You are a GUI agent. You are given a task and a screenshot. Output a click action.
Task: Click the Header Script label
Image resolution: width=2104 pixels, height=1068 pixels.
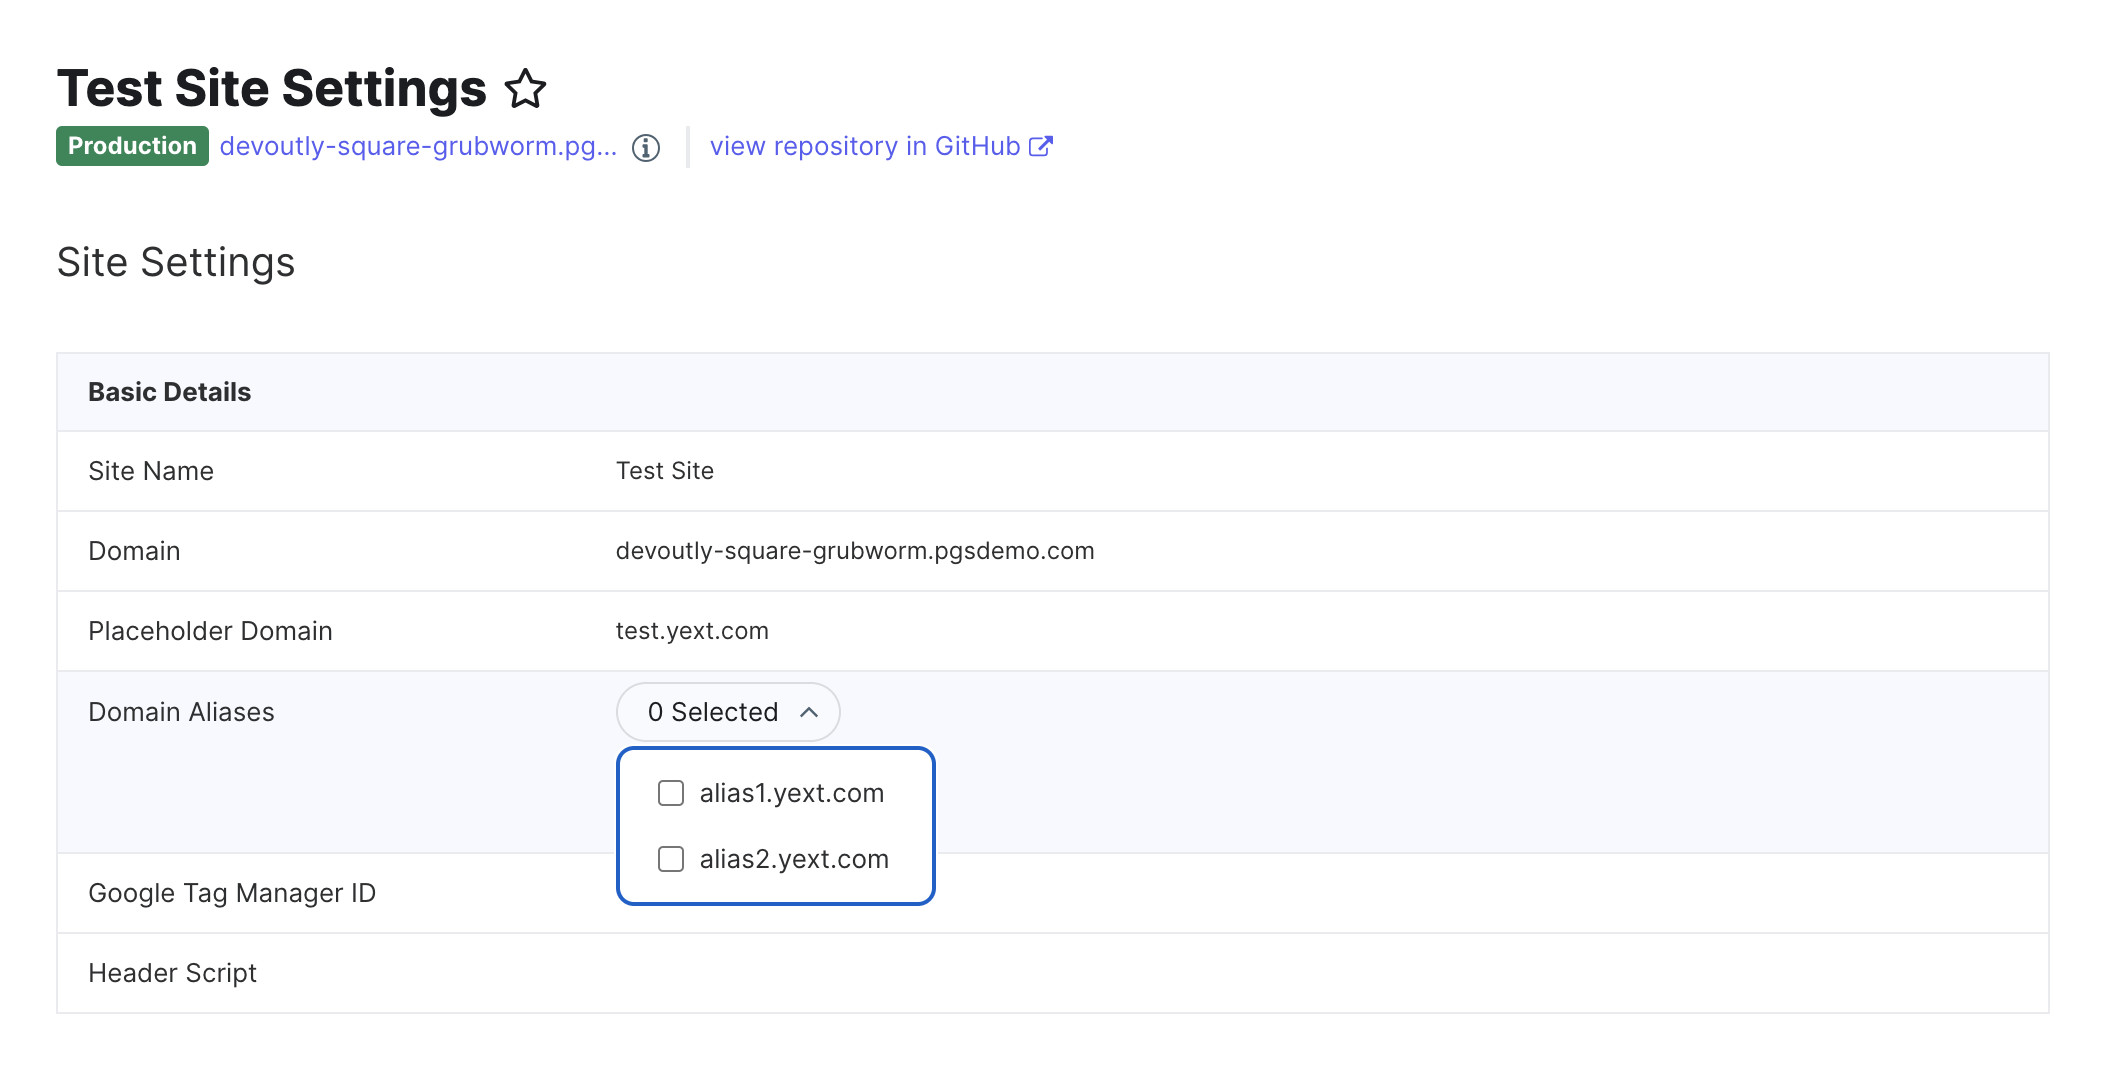[x=173, y=973]
